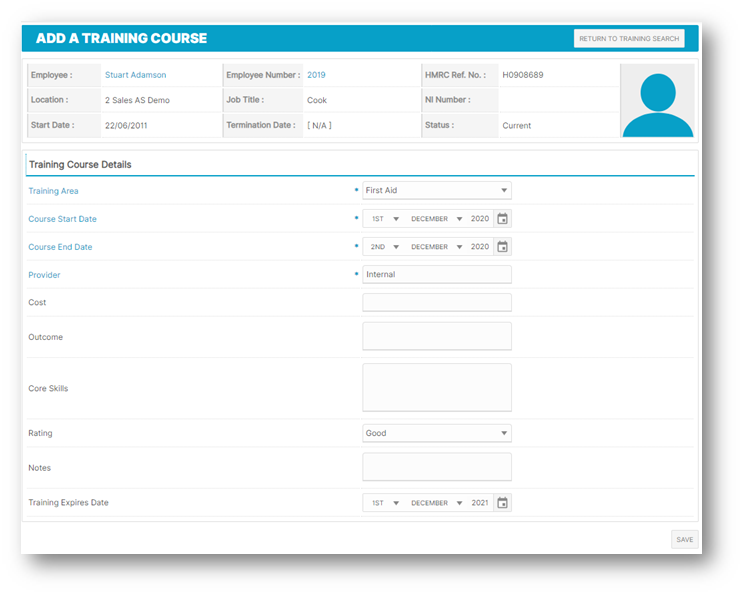
Task: Open Stuart Adamson employee link
Action: pyautogui.click(x=135, y=75)
